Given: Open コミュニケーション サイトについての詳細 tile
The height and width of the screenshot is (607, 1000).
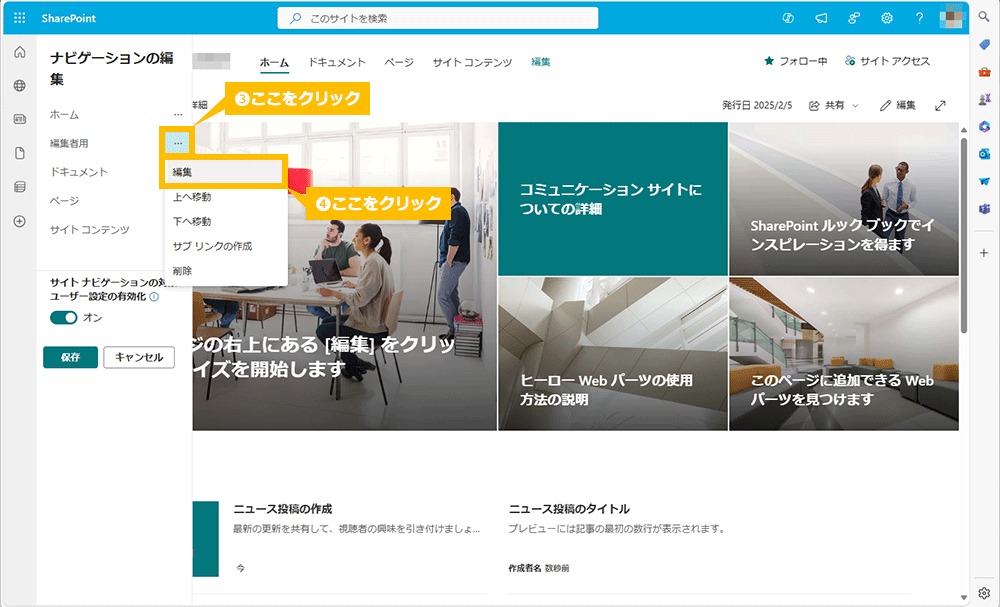Looking at the screenshot, I should [613, 199].
